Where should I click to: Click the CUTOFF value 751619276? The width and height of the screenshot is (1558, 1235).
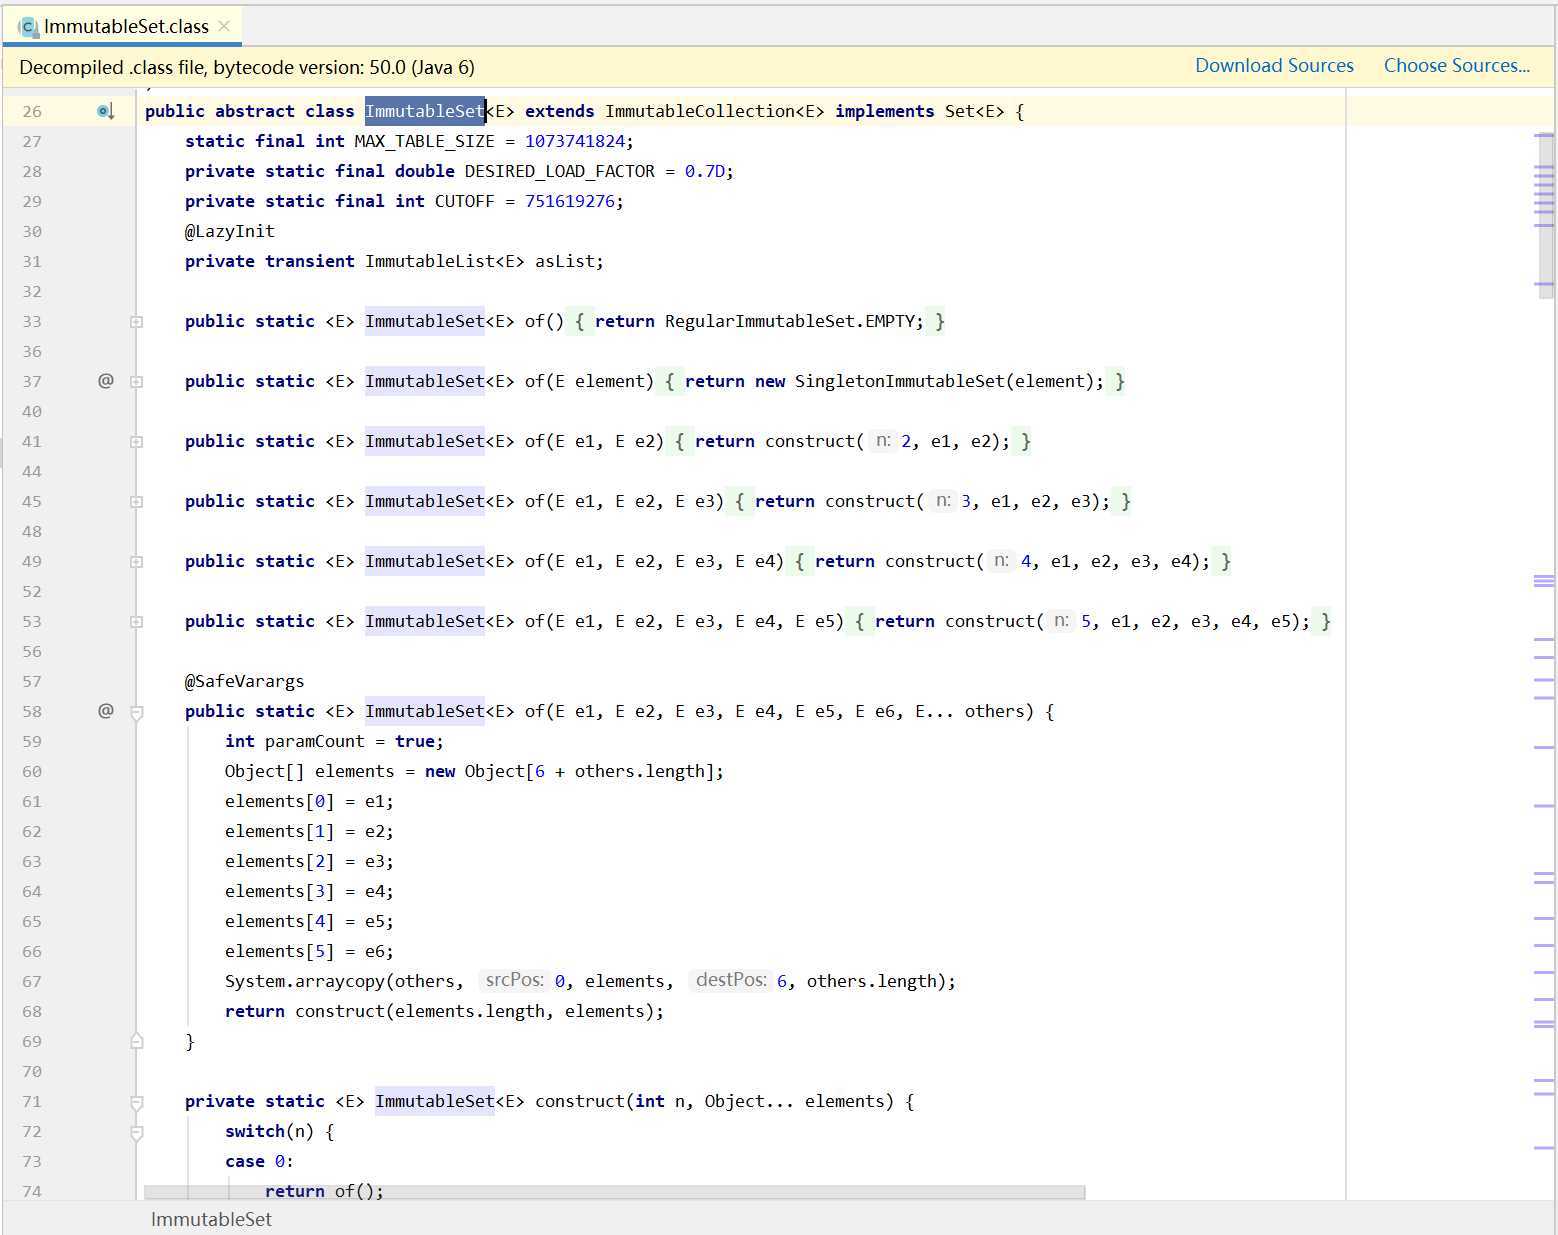coord(570,201)
